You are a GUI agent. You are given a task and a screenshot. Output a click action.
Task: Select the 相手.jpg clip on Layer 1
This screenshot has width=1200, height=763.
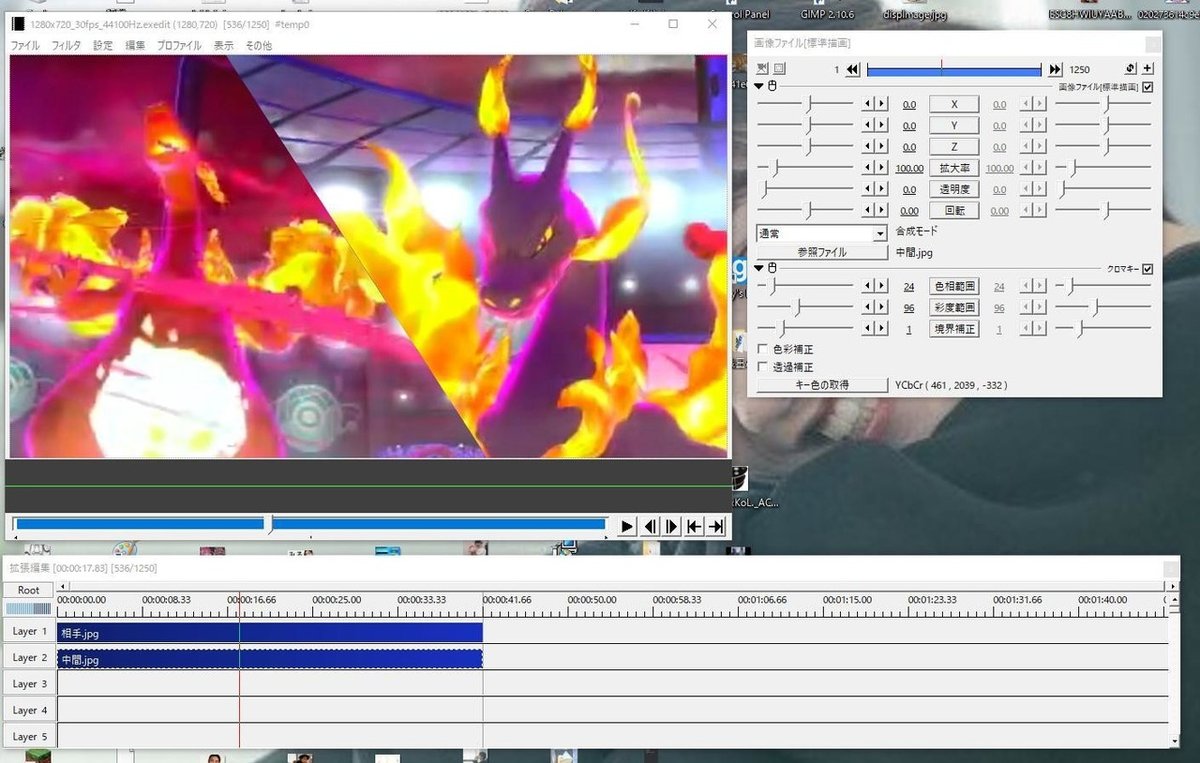(270, 633)
